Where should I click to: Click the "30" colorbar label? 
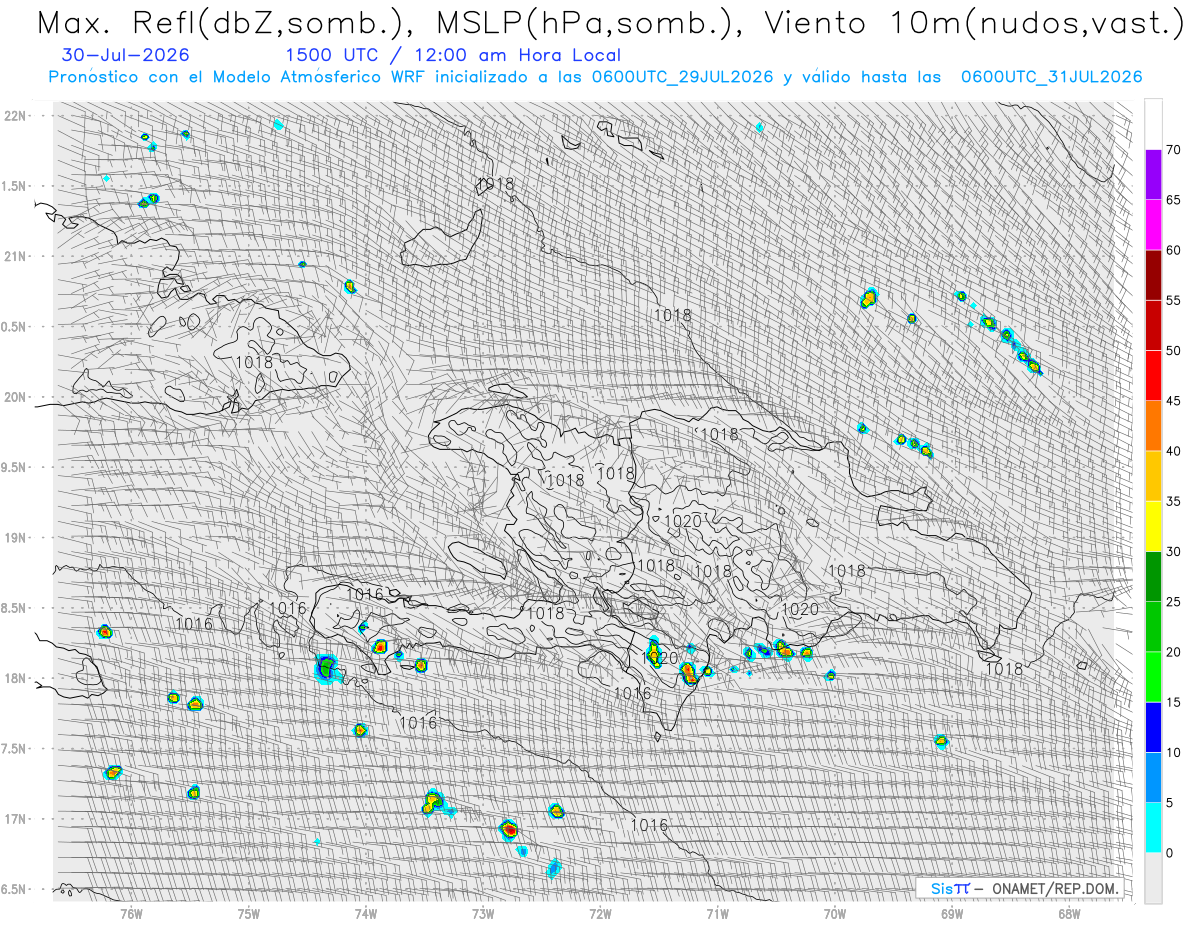1173,551
